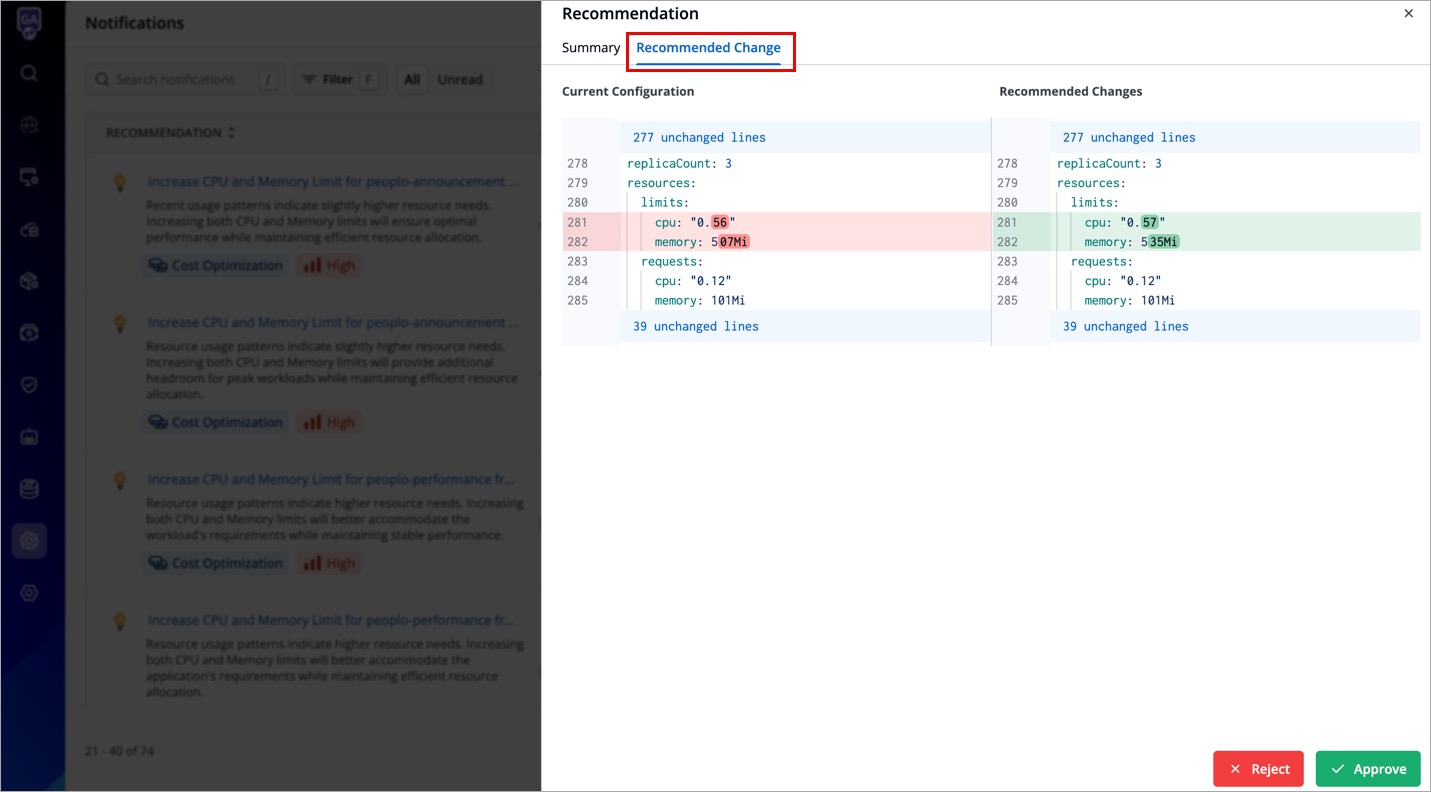Click the hexagon gear settings icon in sidebar

pos(29,593)
